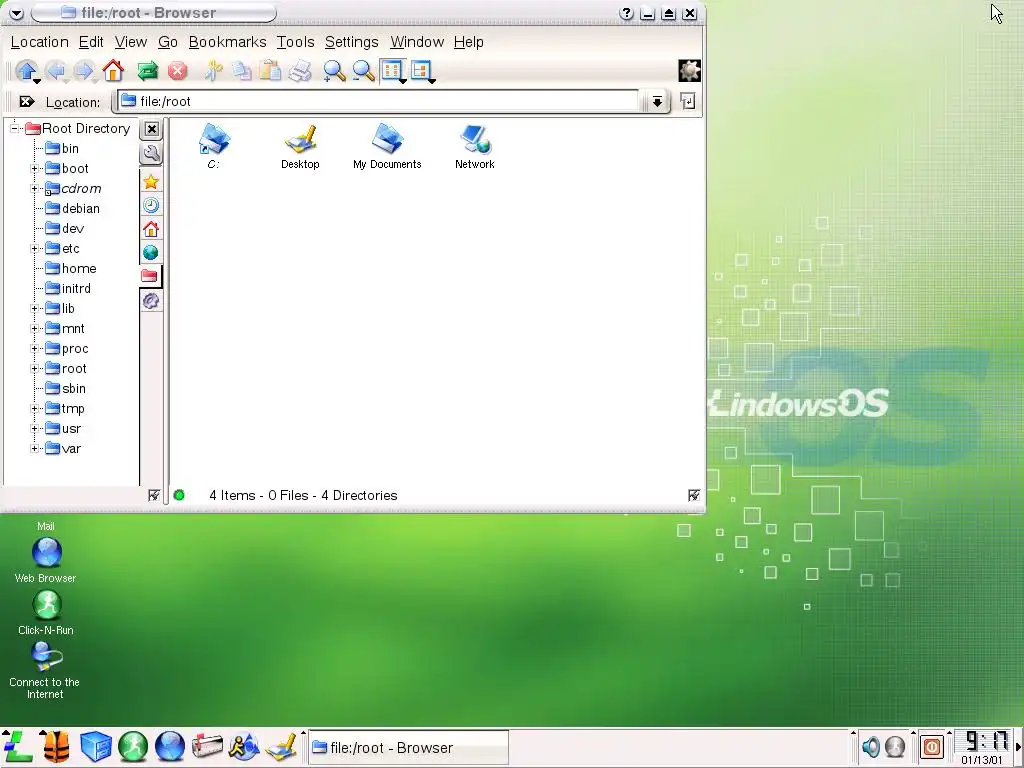1024x768 pixels.
Task: Expand the usr folder in the tree
Action: point(35,429)
